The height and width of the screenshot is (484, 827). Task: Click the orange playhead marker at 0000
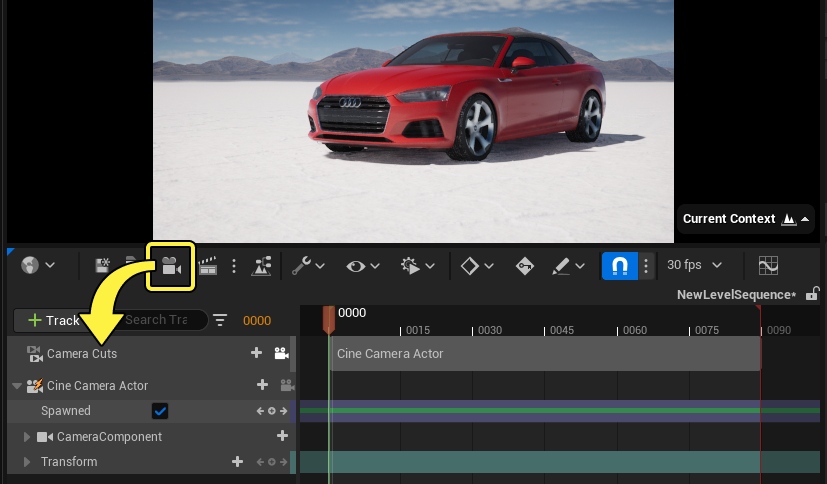pyautogui.click(x=329, y=320)
